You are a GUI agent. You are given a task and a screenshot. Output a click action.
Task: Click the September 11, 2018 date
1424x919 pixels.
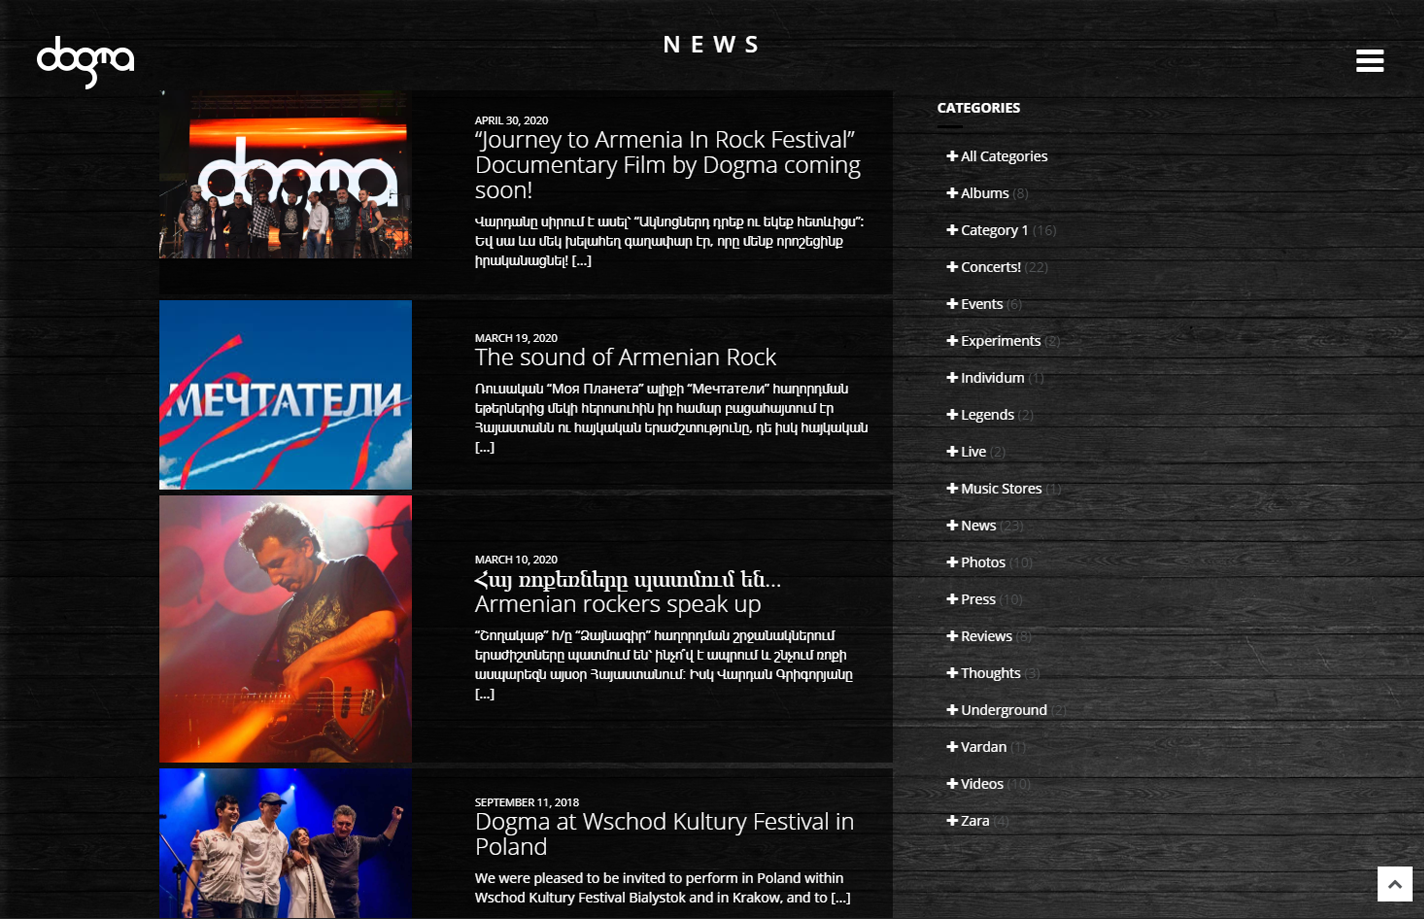pos(527,803)
